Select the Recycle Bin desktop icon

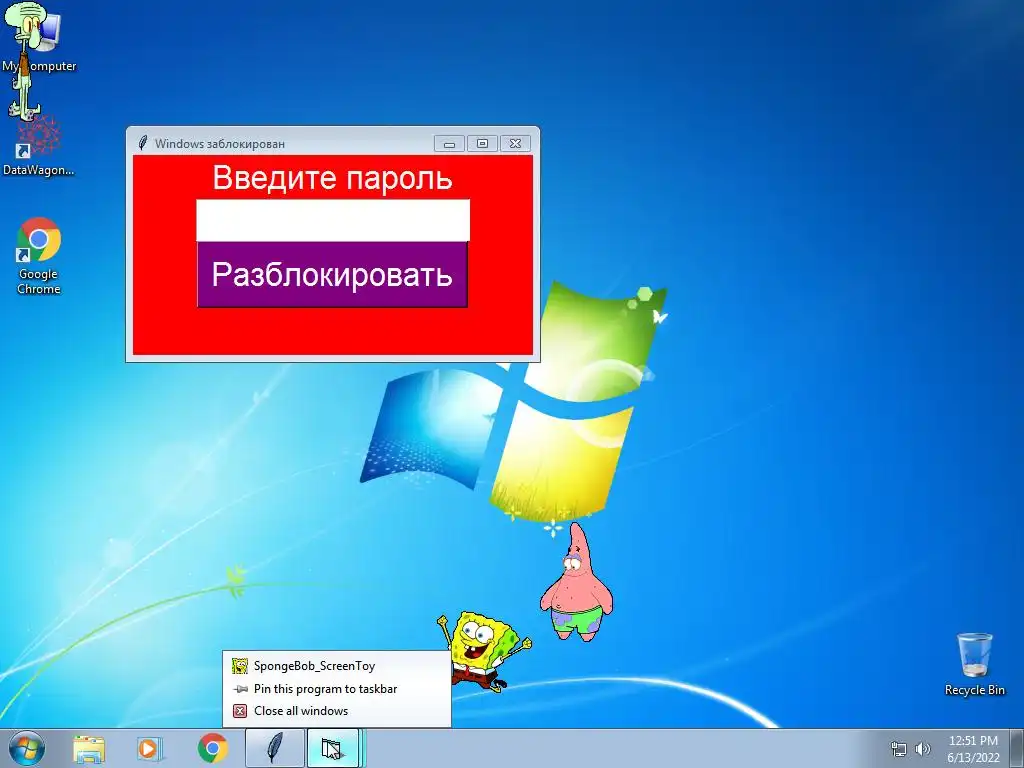pos(974,664)
